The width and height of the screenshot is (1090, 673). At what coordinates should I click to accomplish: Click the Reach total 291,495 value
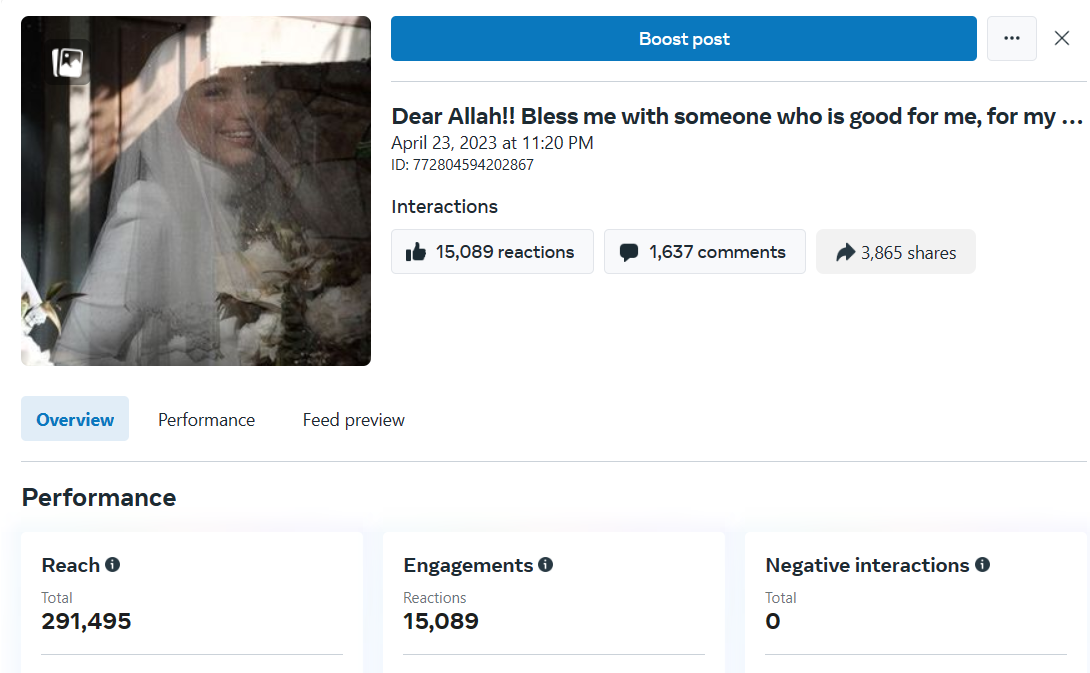86,621
